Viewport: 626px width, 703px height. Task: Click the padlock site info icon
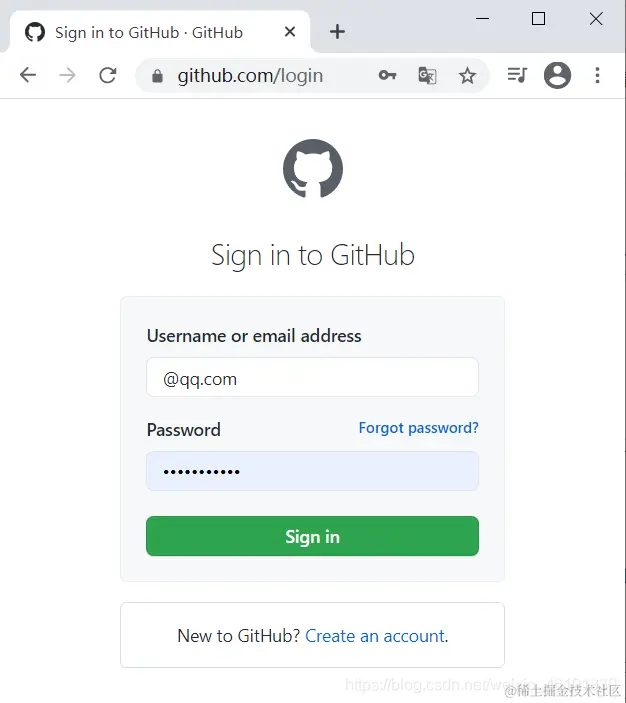click(x=157, y=76)
